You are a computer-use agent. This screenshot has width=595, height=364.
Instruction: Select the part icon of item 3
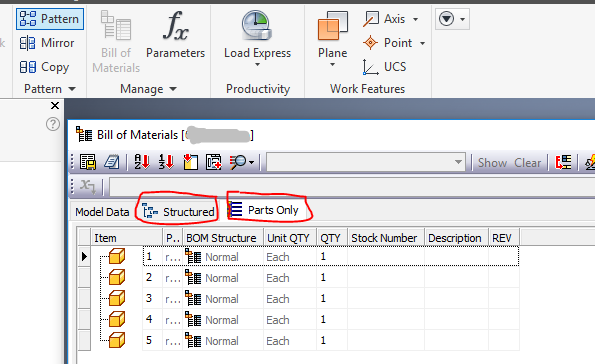tap(117, 298)
